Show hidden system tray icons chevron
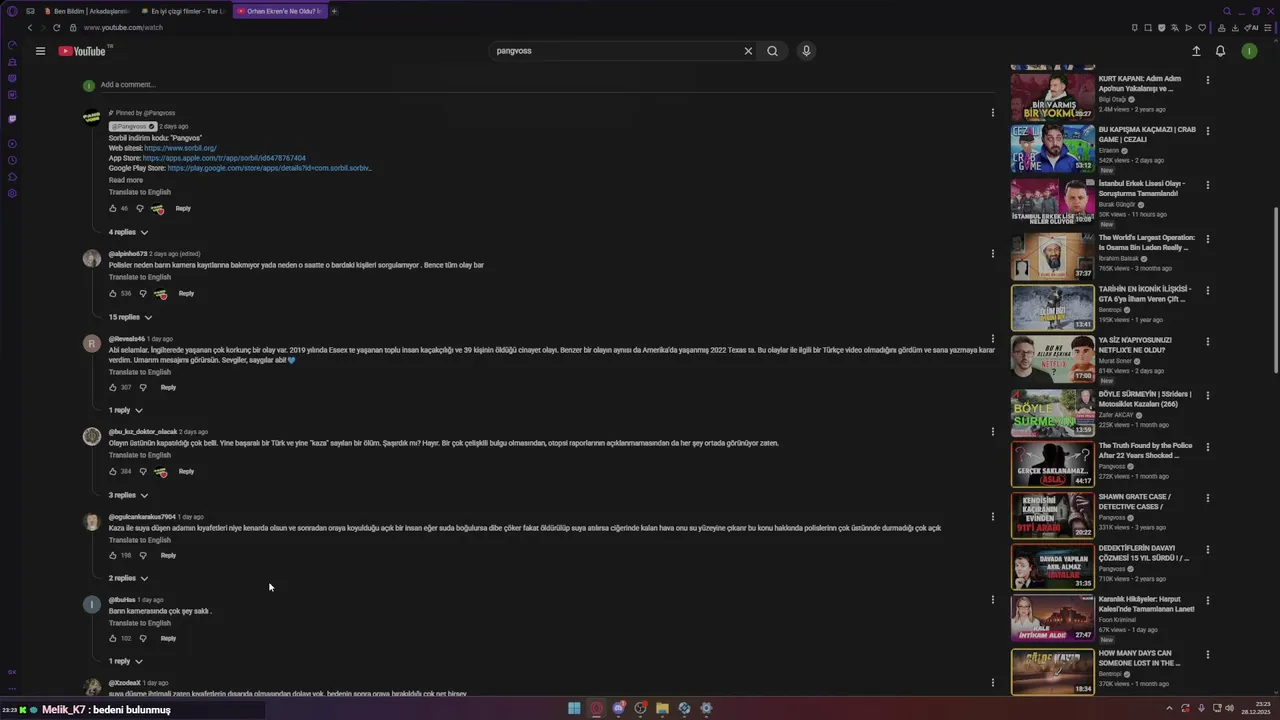This screenshot has width=1280, height=720. tap(1169, 708)
